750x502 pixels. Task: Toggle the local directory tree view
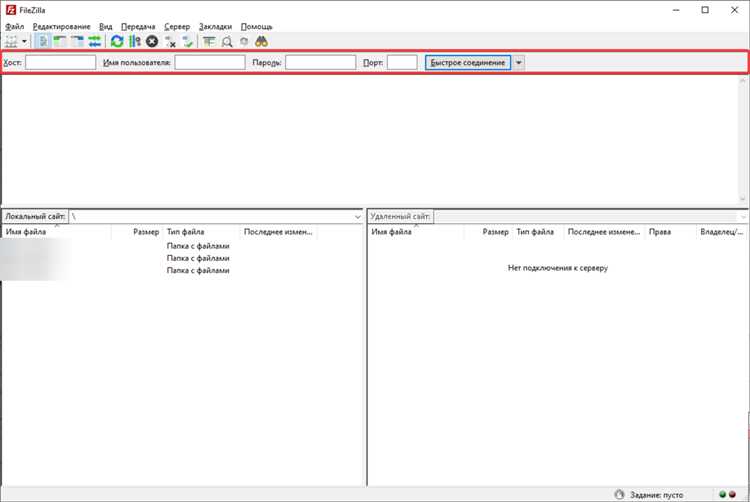[60, 42]
